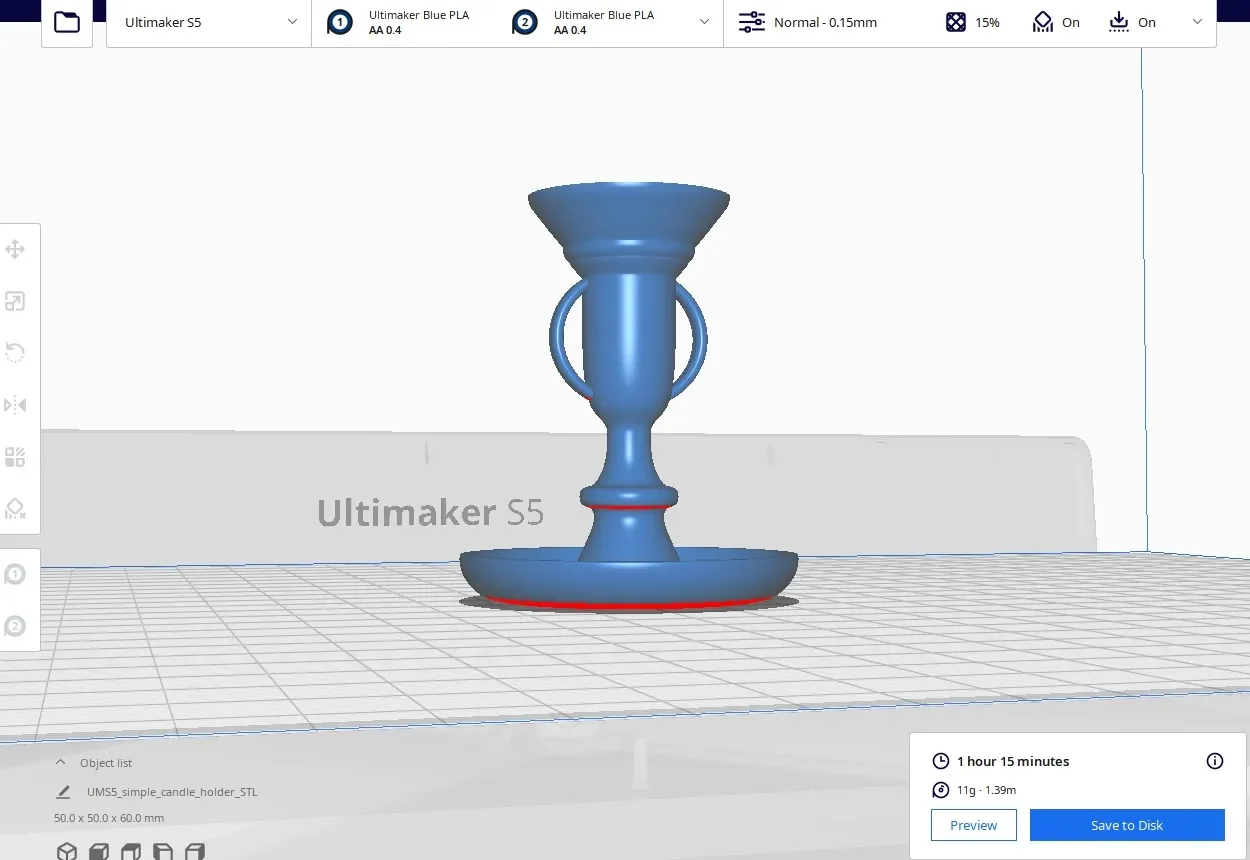Assign model to extruder 2 in sidebar
Viewport: 1250px width, 860px height.
[15, 626]
